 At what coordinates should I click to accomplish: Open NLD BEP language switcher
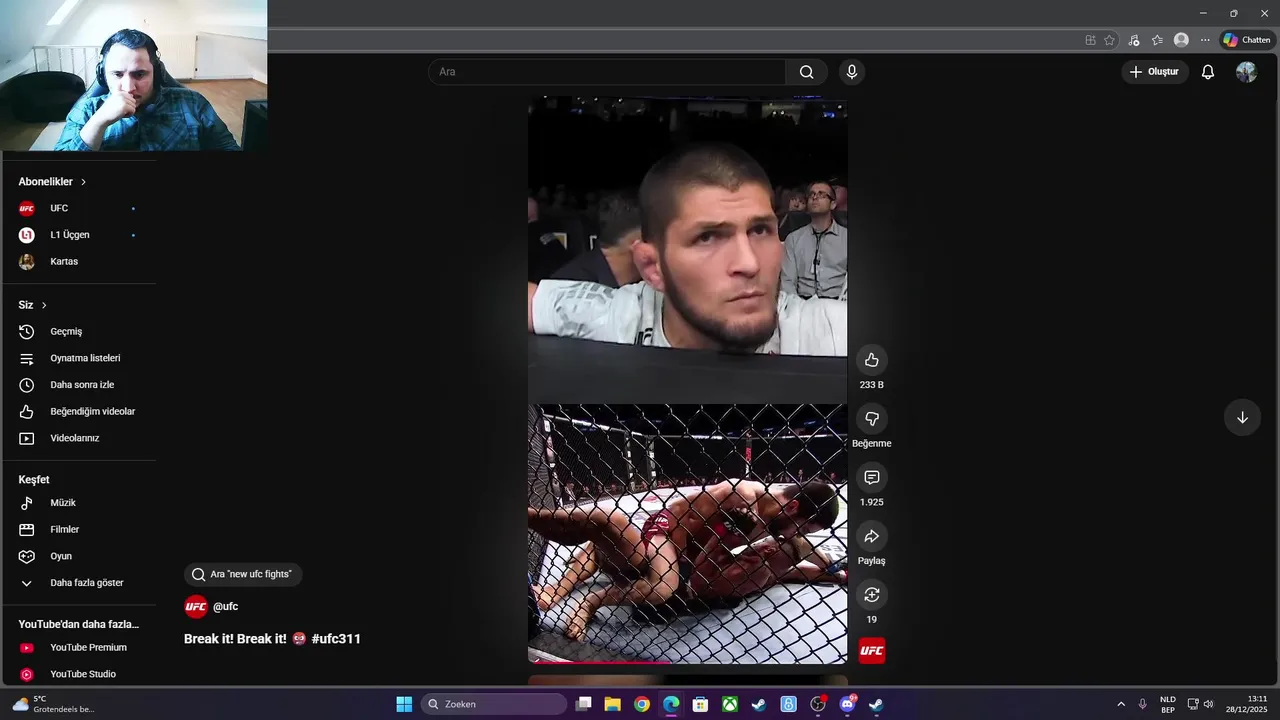tap(1167, 704)
